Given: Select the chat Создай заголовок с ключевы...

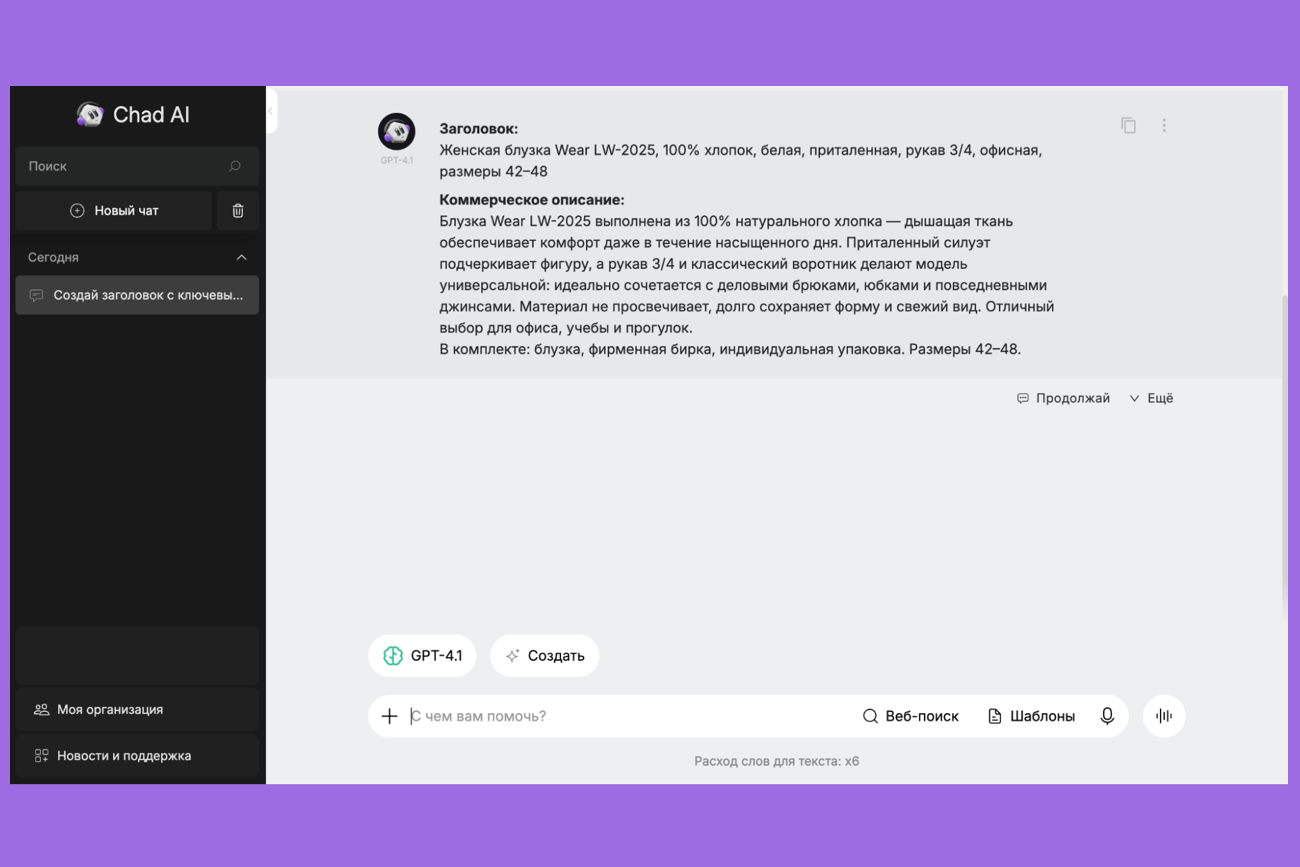Looking at the screenshot, I should [137, 295].
